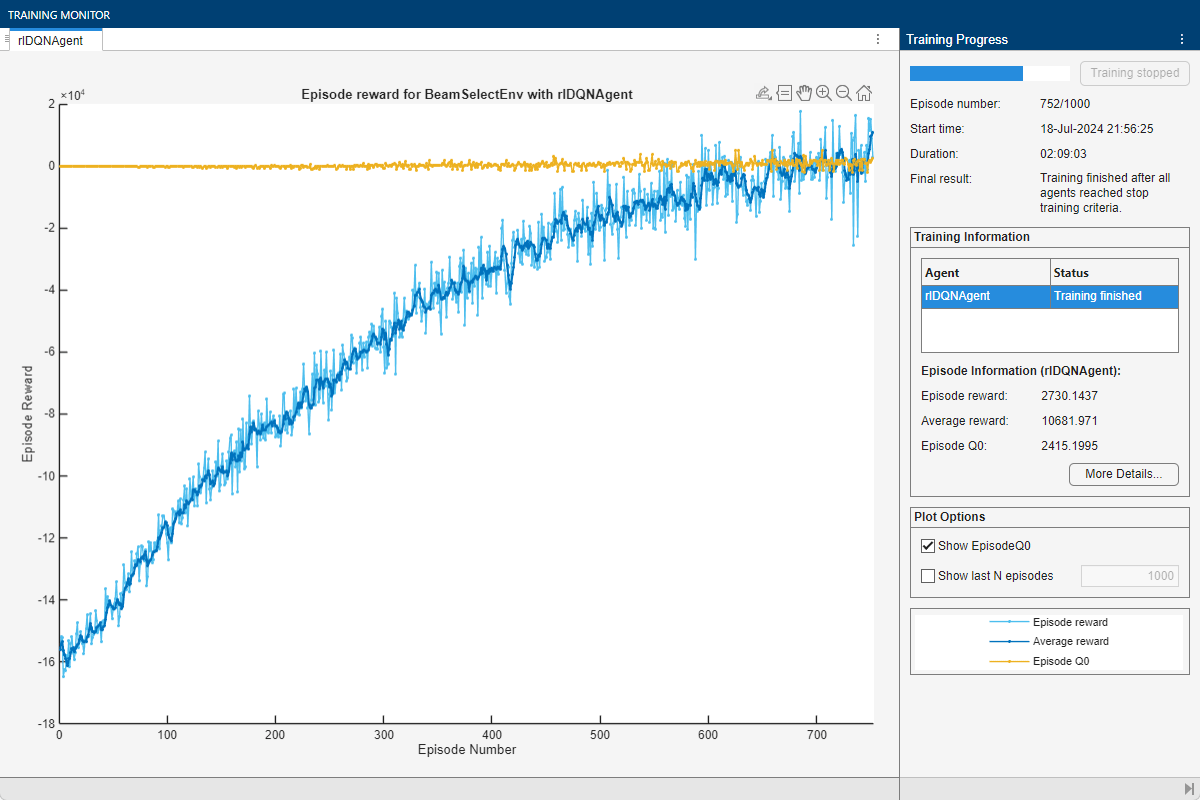Activate the zoom in magnifier
Screen dimensions: 1200x800
coord(824,93)
